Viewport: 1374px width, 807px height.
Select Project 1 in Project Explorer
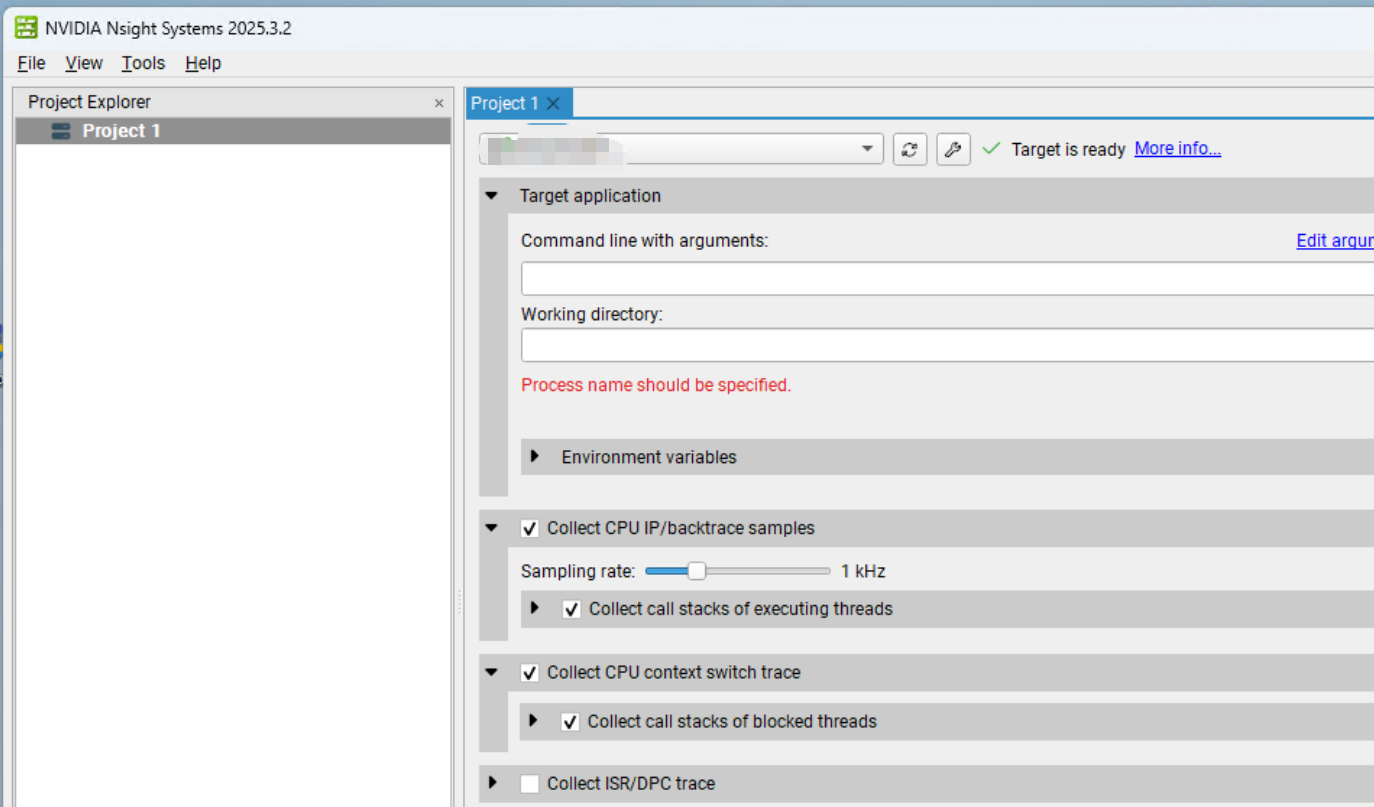pos(120,130)
